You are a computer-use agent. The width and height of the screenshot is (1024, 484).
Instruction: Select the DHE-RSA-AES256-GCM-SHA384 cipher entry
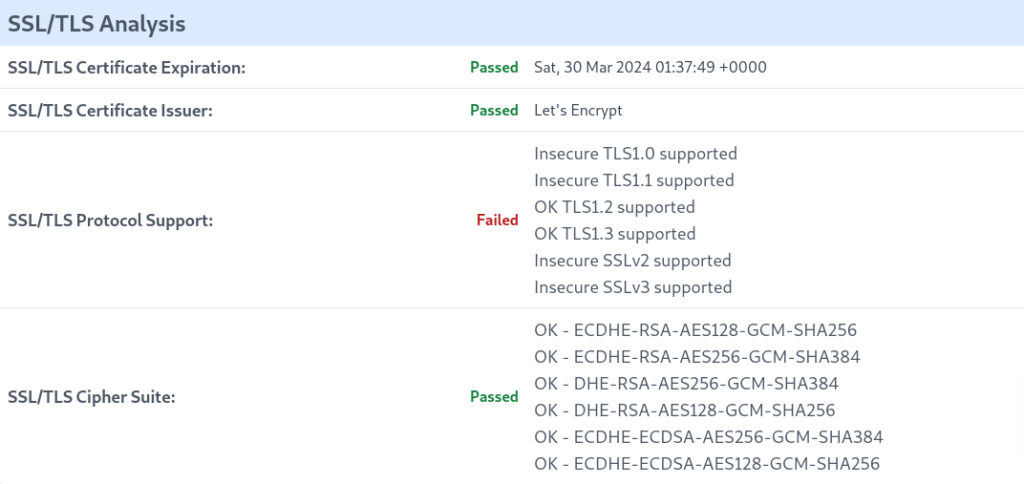pos(686,383)
